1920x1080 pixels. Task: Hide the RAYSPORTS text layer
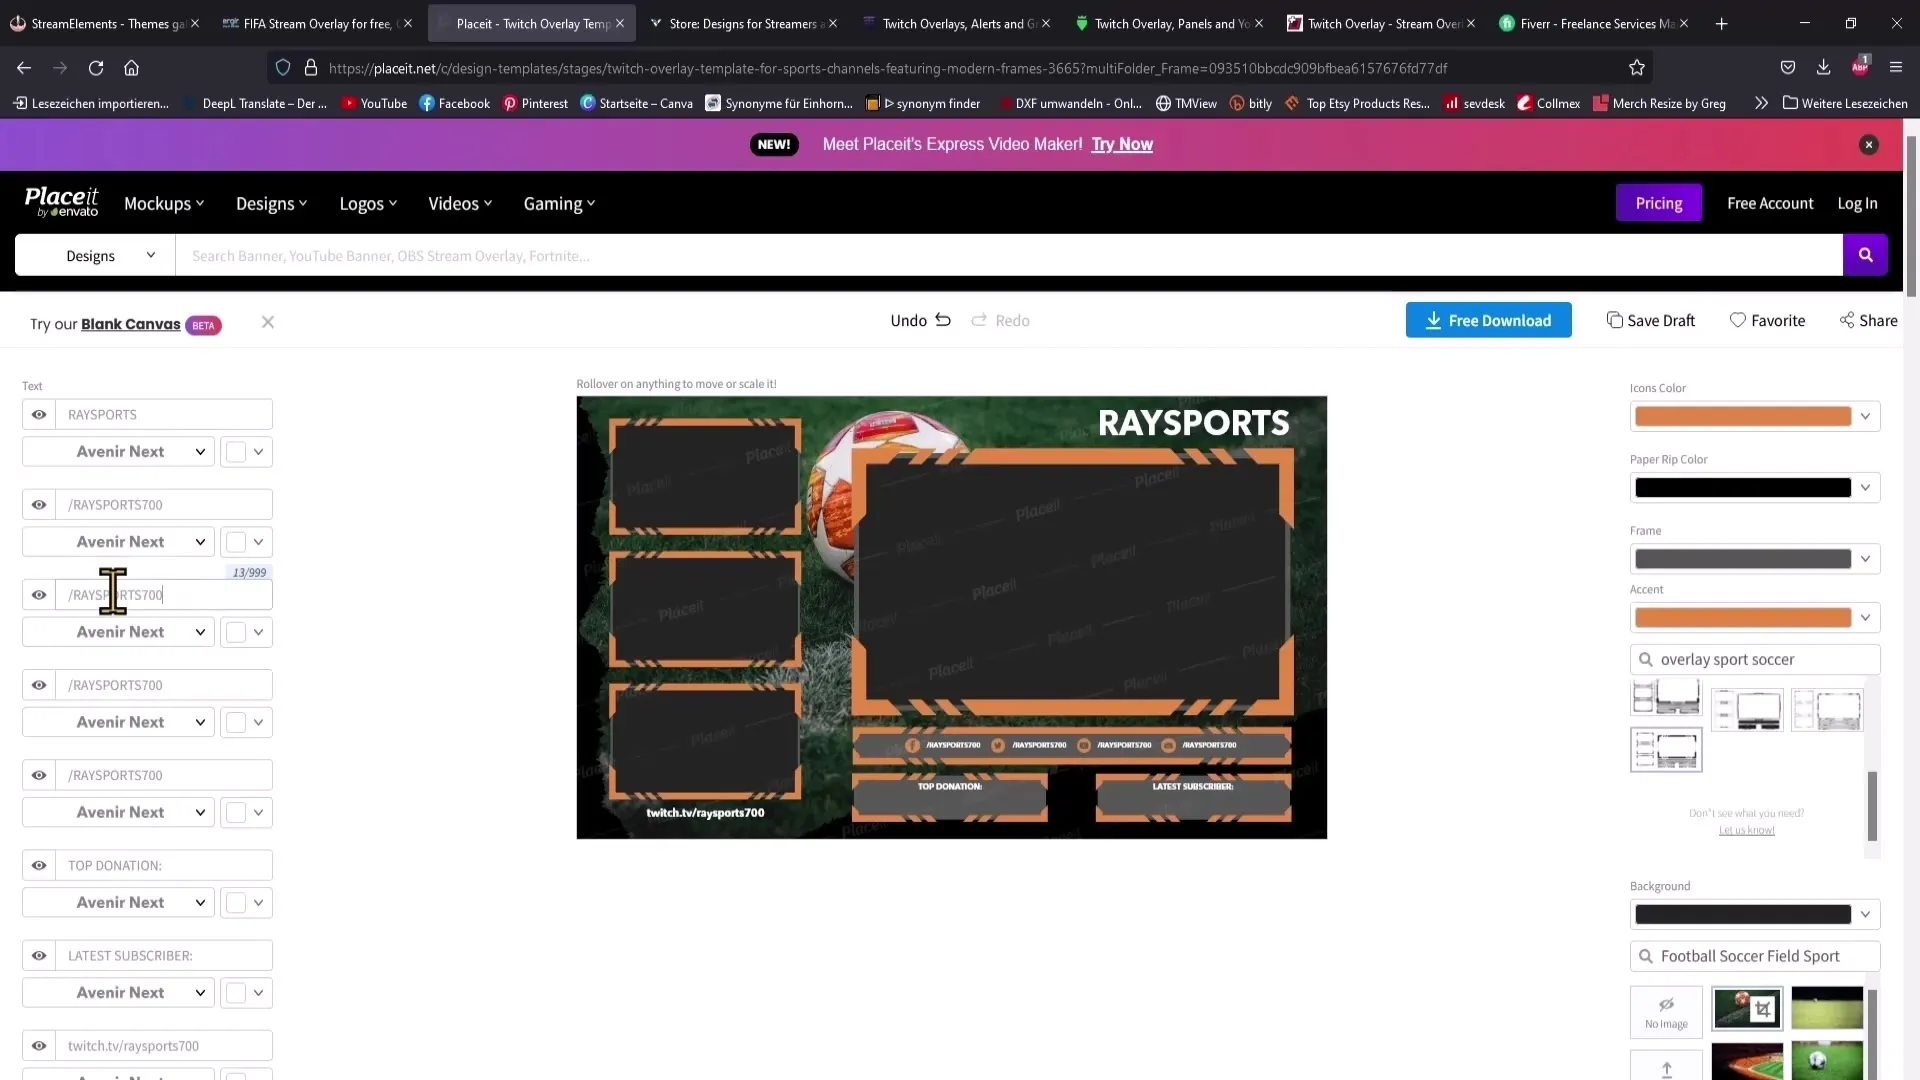(x=39, y=414)
